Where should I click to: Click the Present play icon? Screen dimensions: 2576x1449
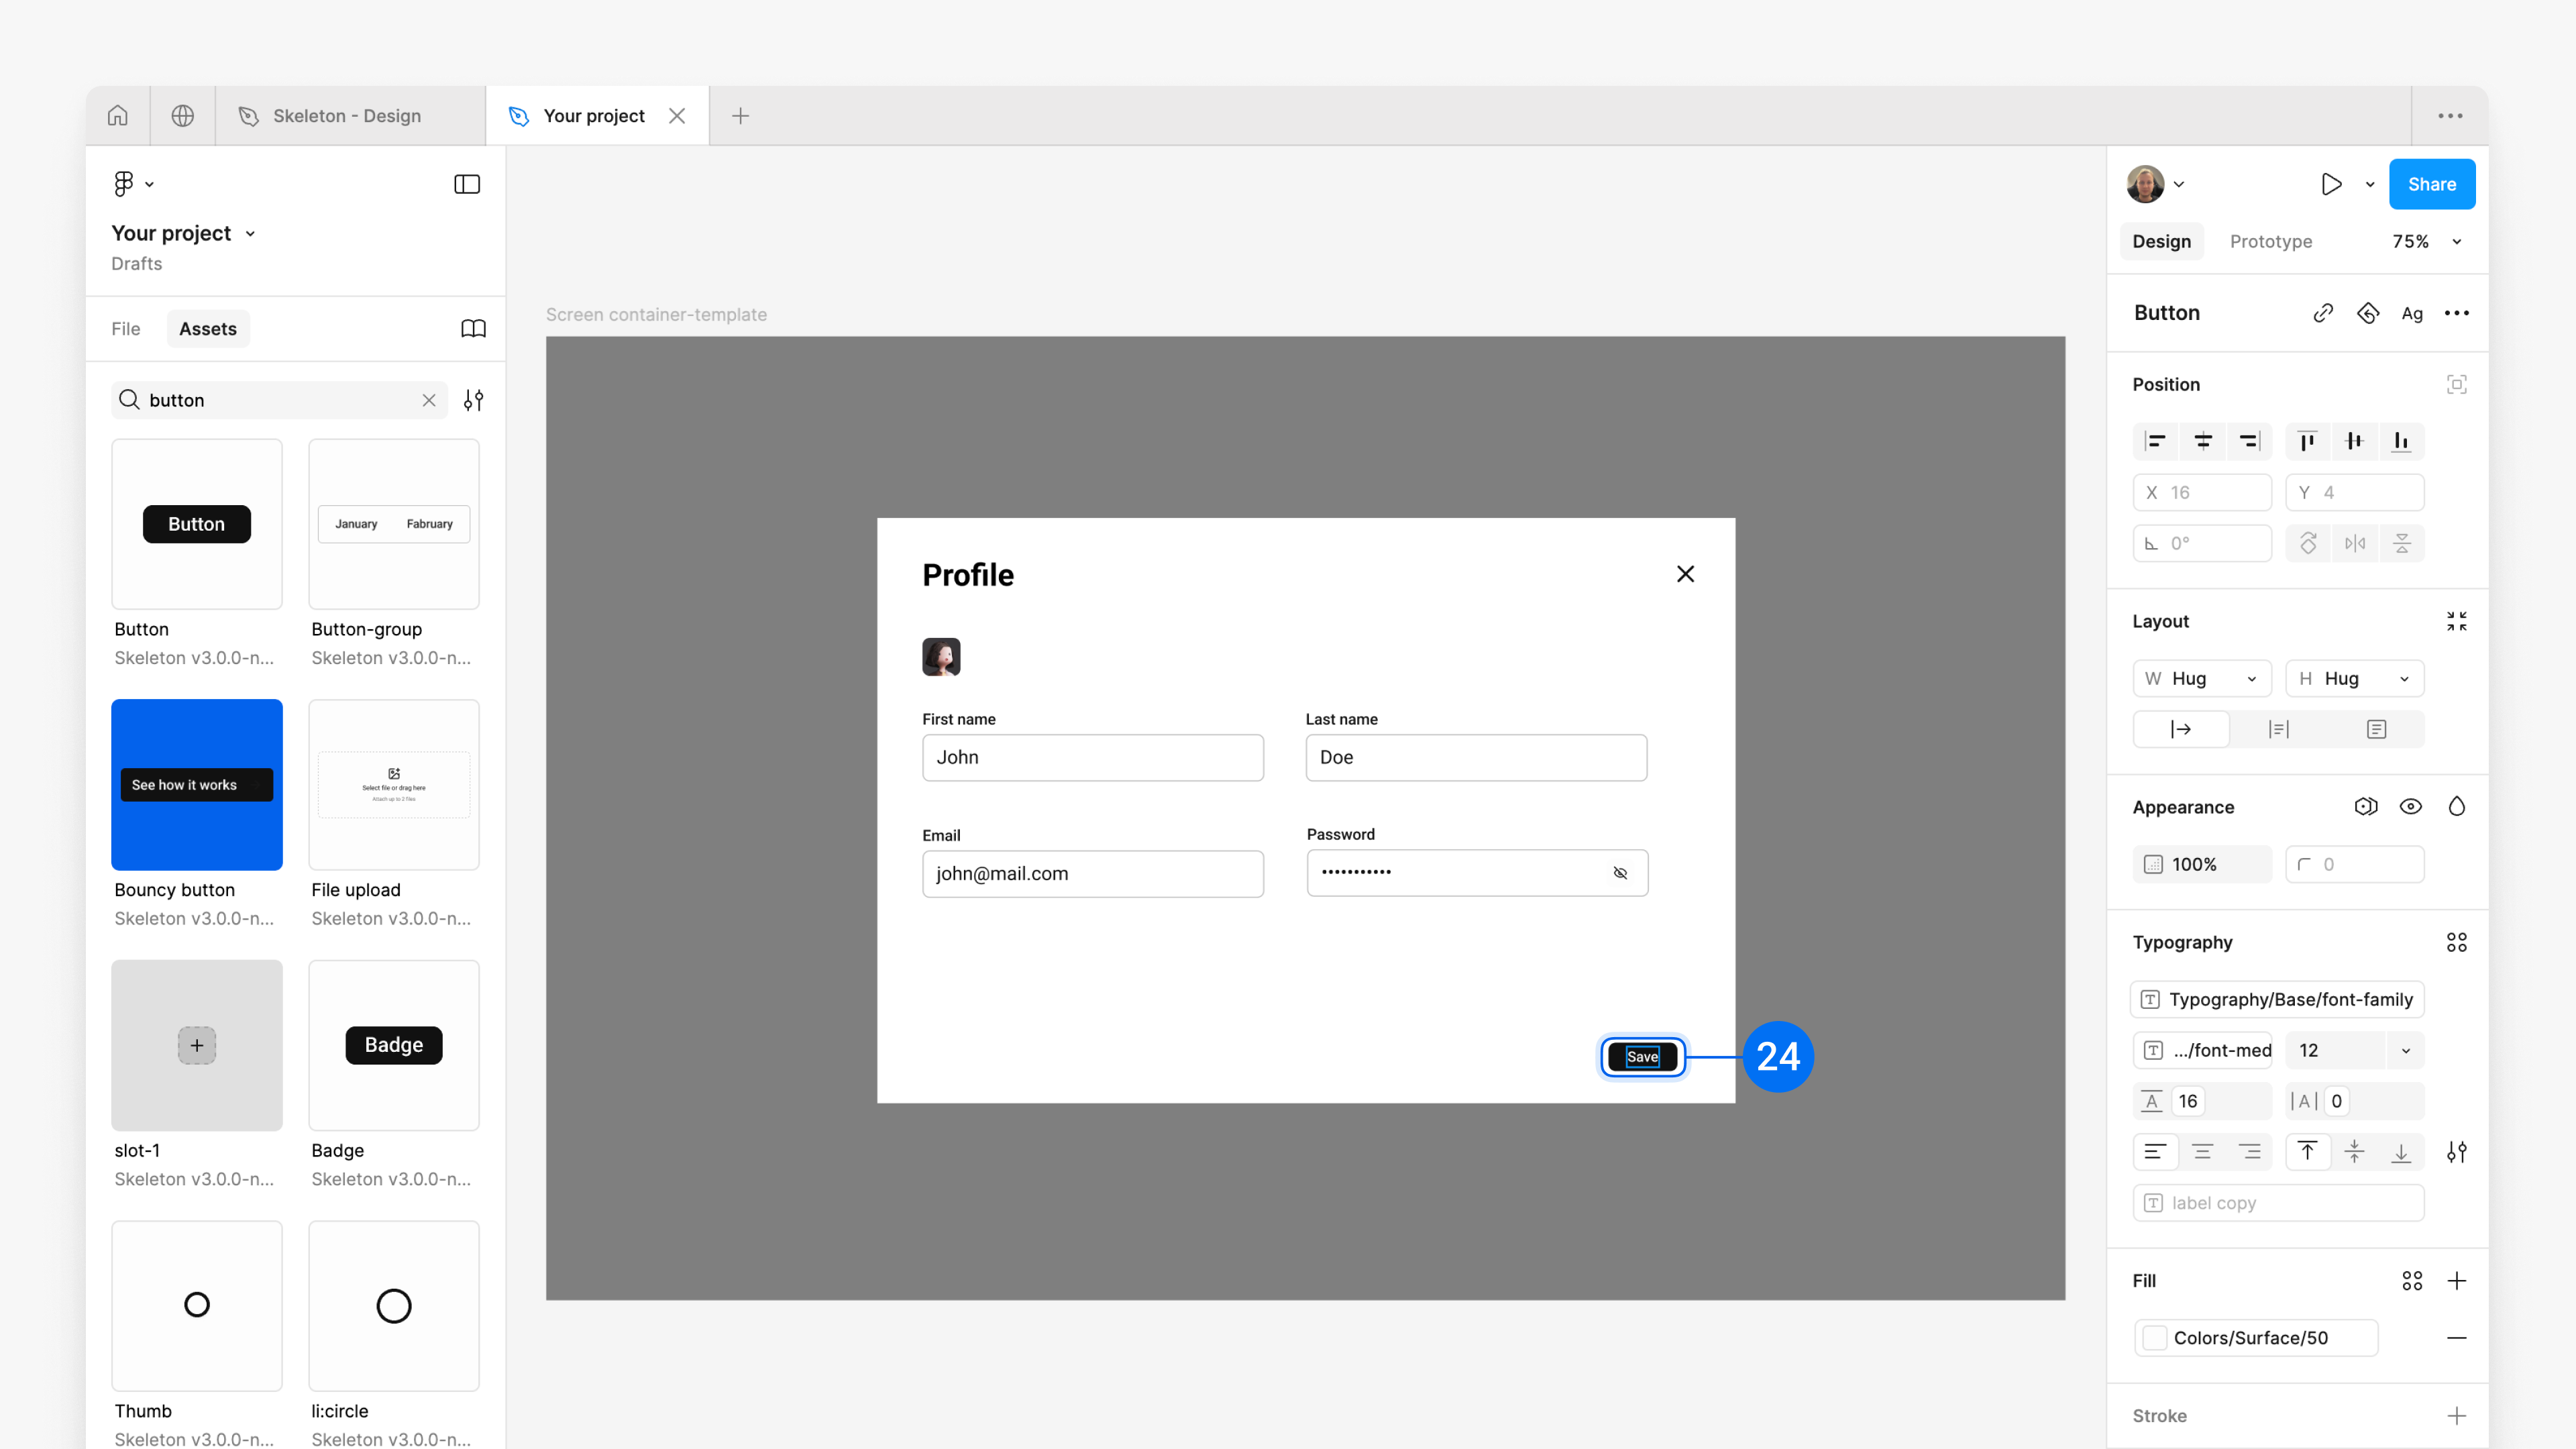(2331, 184)
